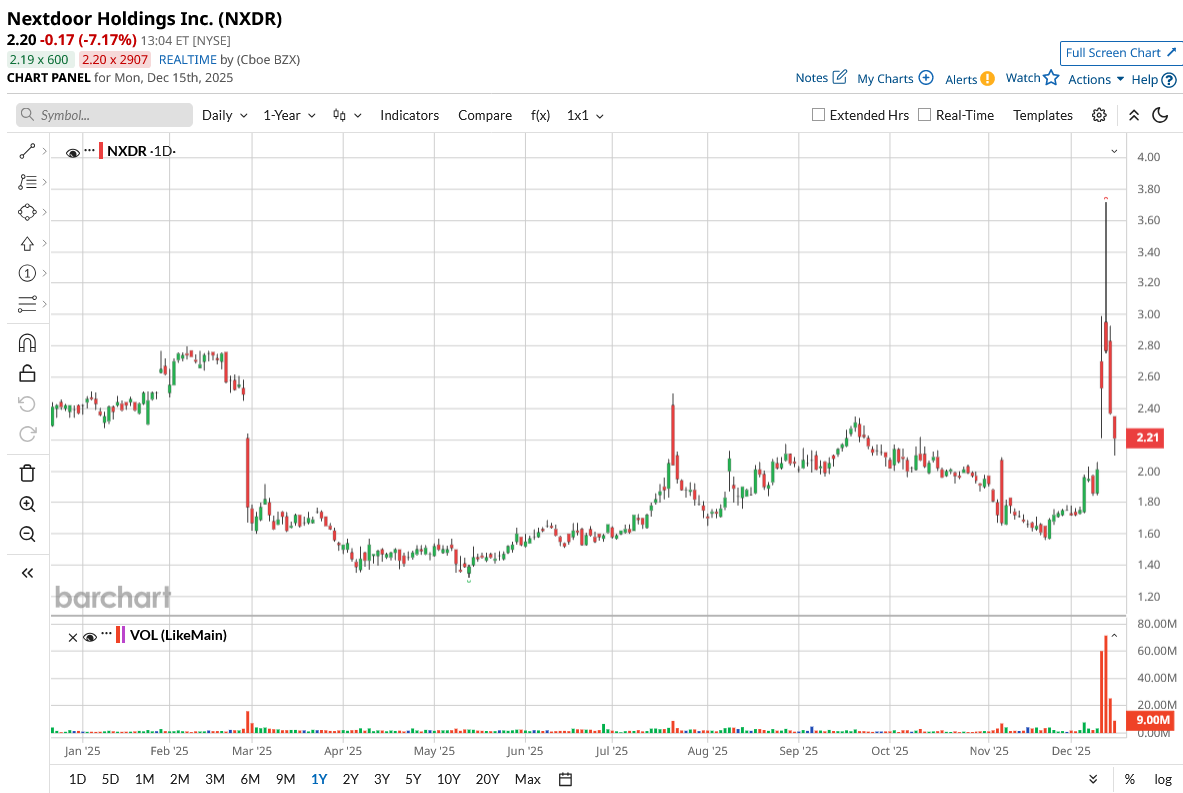Remove the VOL indicator pane
The image size is (1183, 793).
coord(72,638)
